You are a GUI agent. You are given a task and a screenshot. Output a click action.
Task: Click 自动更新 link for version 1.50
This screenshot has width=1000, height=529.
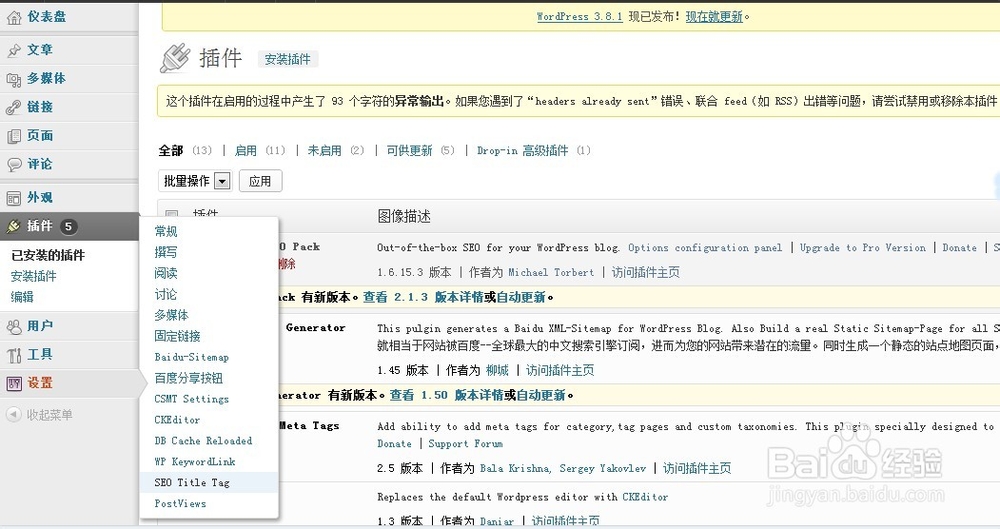541,396
